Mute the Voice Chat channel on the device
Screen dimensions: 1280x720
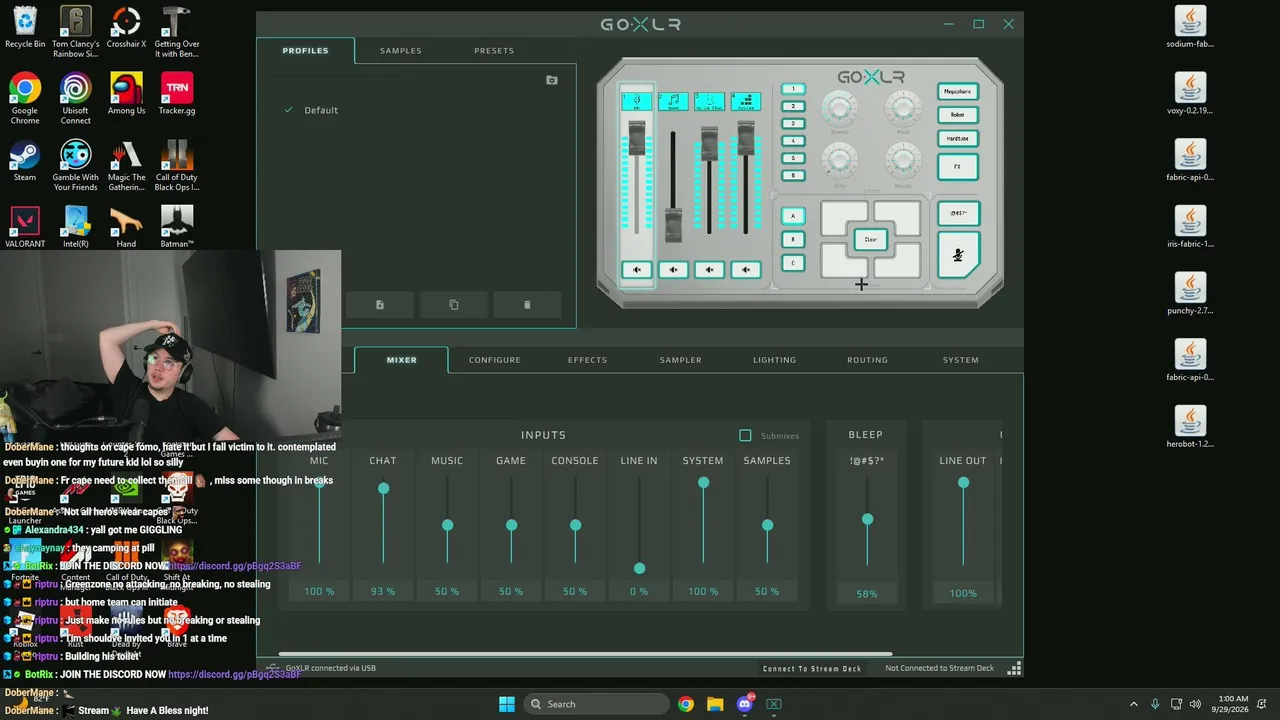(709, 269)
